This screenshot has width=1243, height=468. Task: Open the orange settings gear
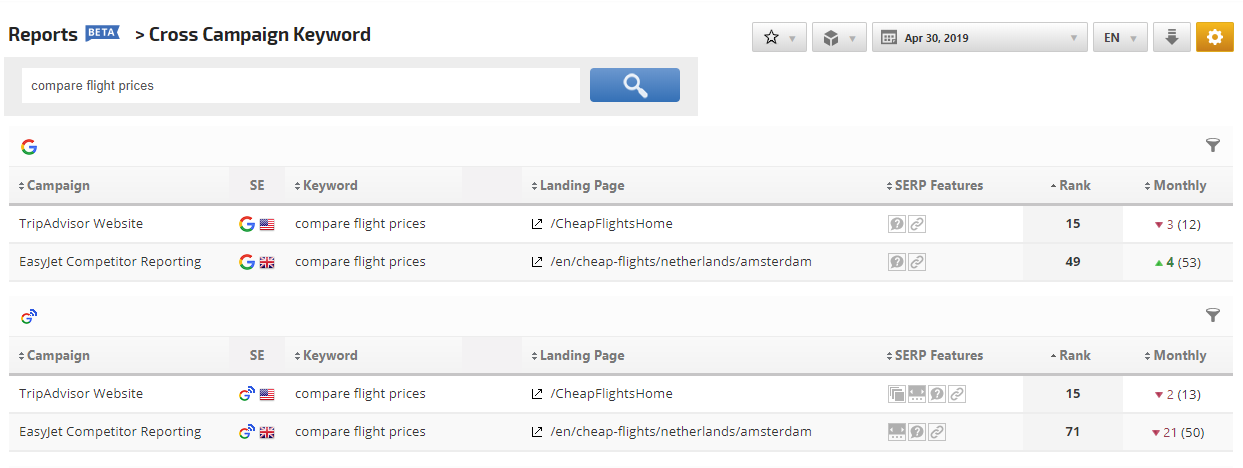pyautogui.click(x=1214, y=38)
